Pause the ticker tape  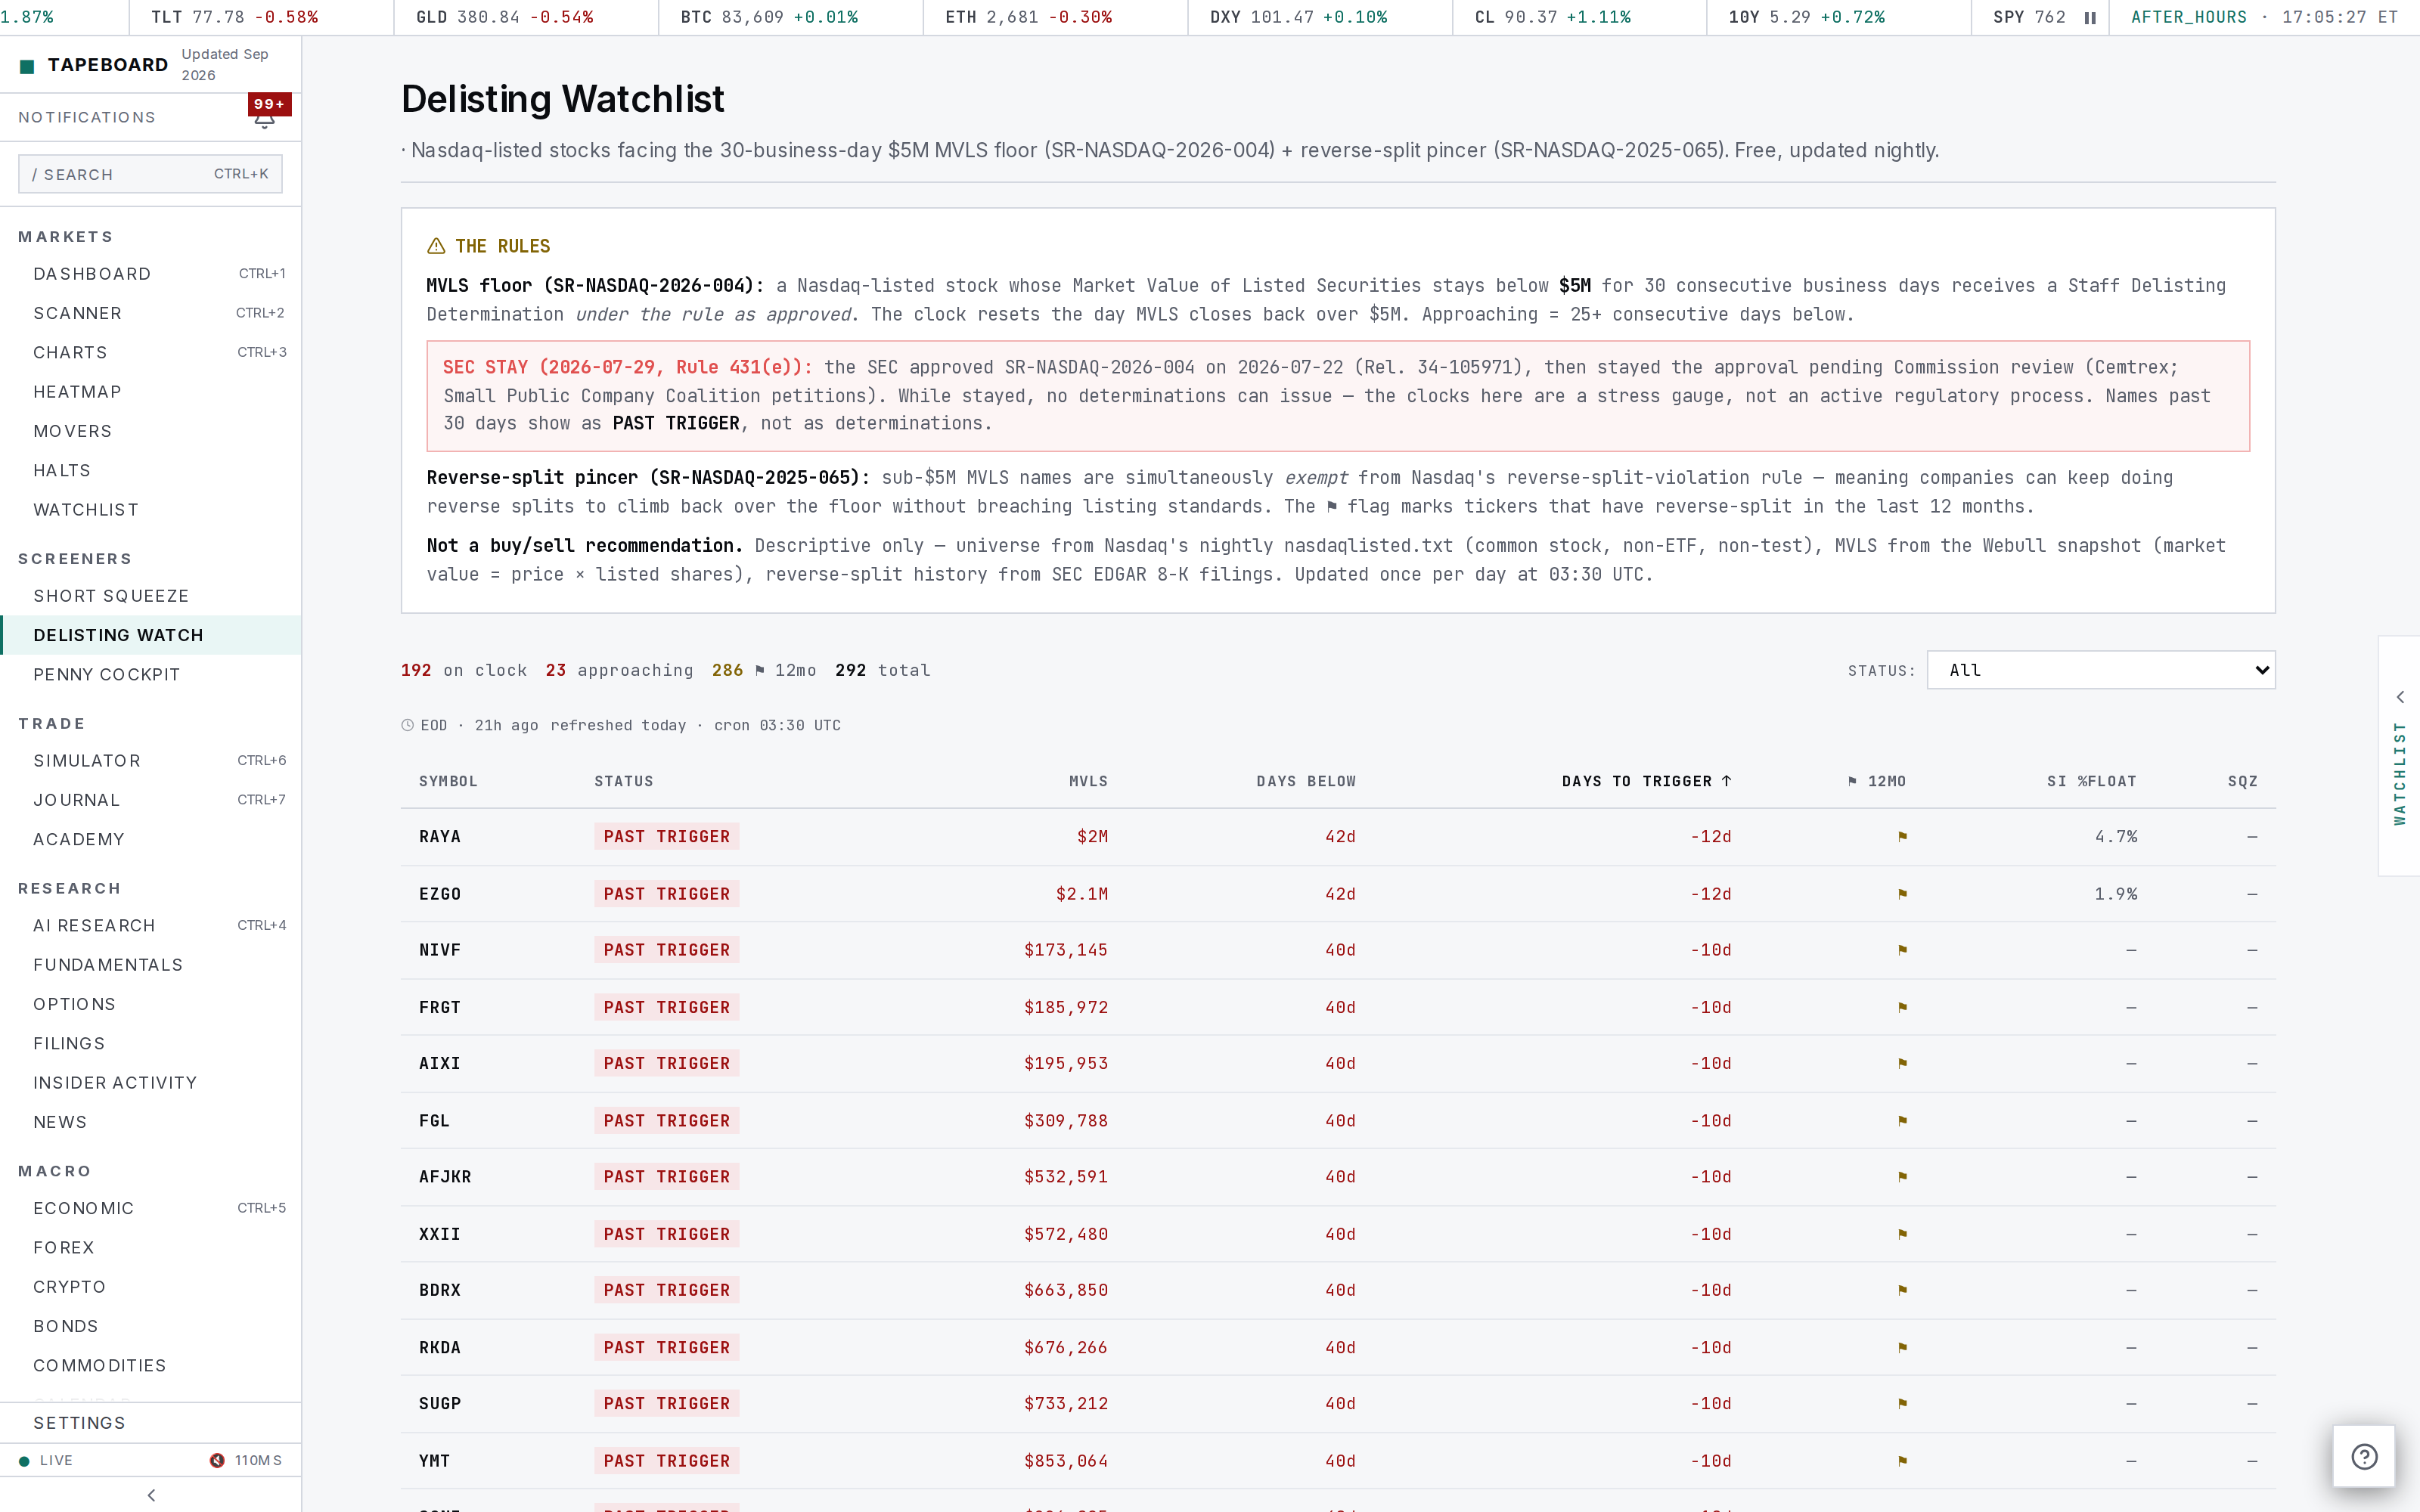2090,18
